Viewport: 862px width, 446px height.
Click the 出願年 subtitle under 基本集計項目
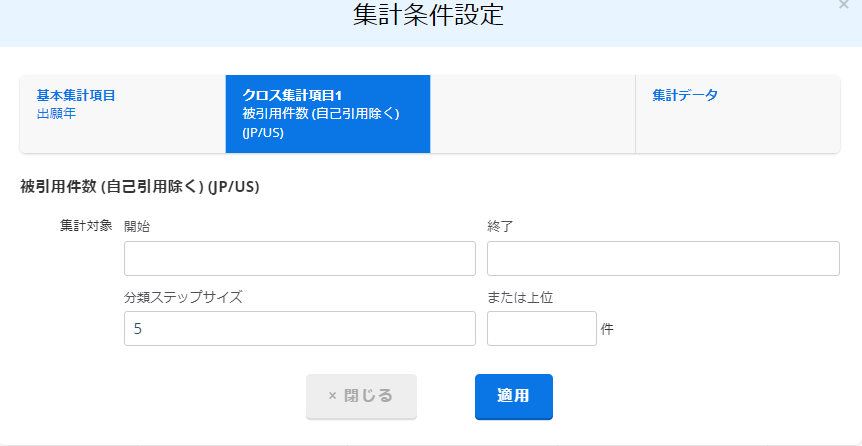coord(56,114)
